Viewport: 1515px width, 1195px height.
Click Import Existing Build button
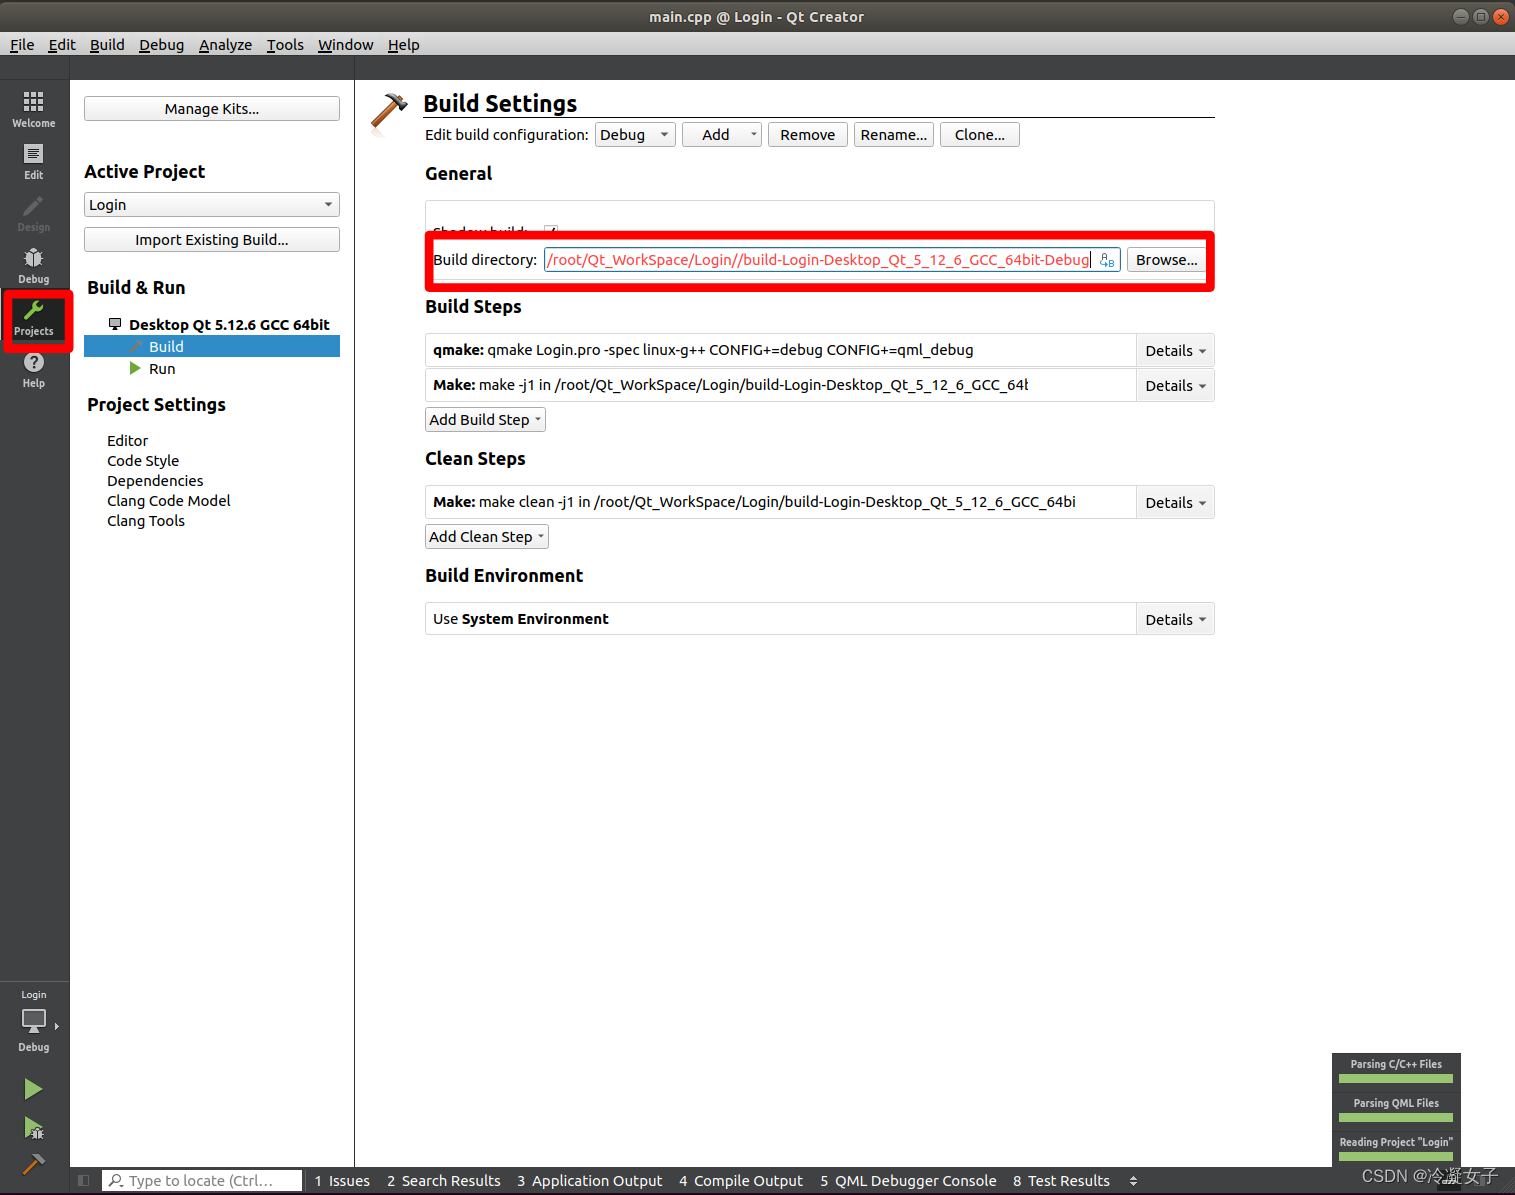point(212,240)
